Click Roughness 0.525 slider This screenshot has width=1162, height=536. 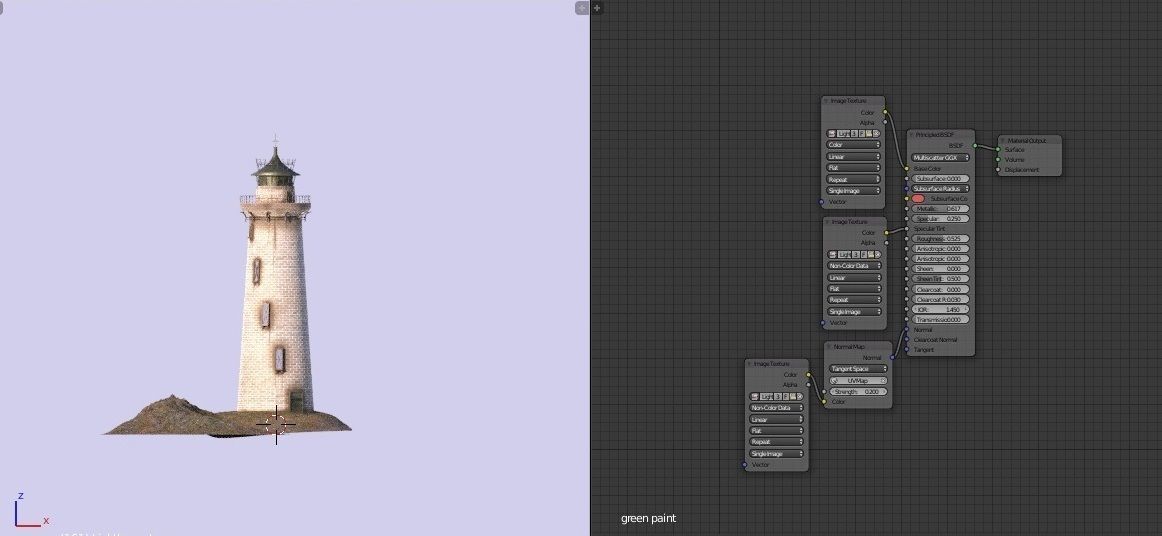pyautogui.click(x=940, y=239)
